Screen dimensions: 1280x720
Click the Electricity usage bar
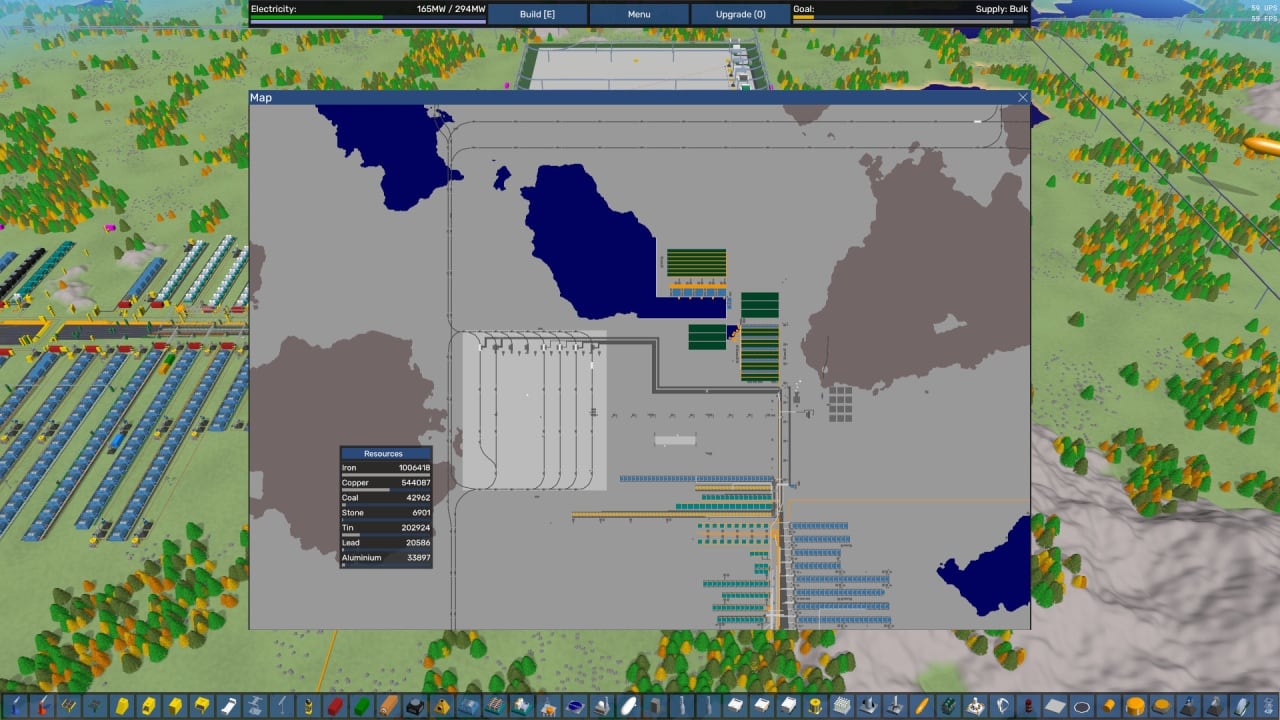(367, 18)
